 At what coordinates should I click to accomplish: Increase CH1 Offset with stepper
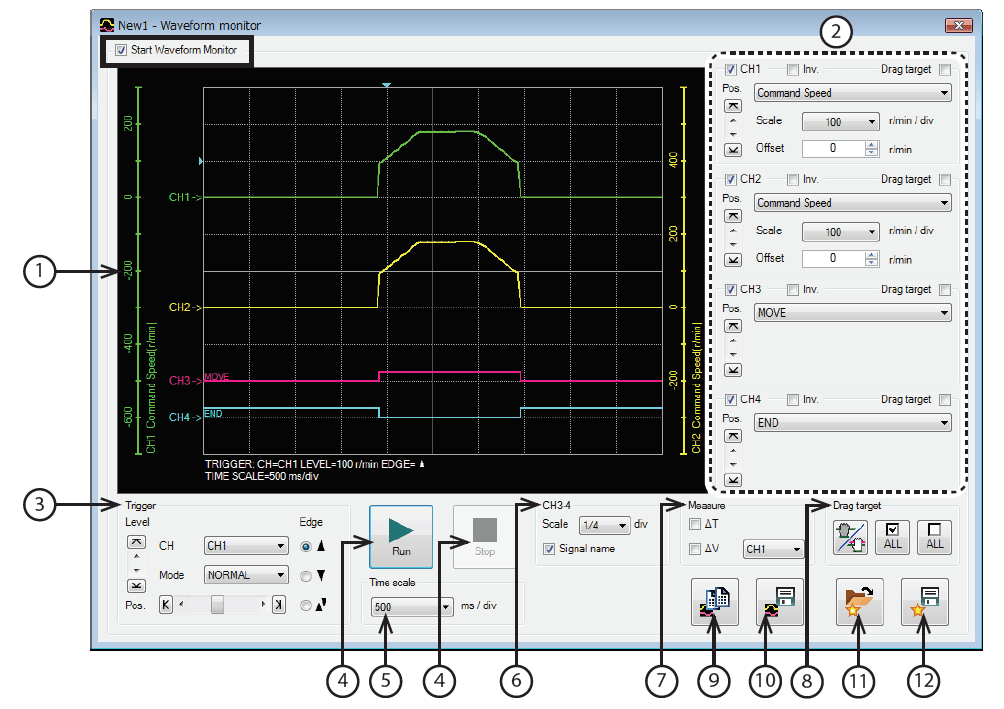871,145
